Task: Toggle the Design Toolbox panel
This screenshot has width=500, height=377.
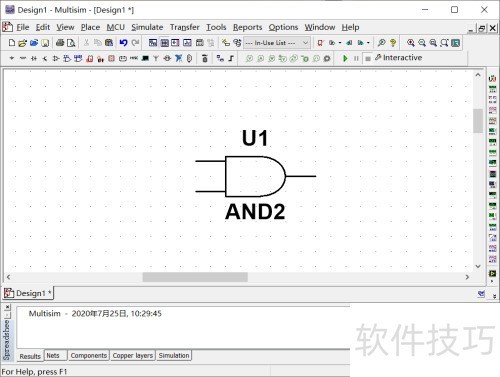Action: (153, 43)
